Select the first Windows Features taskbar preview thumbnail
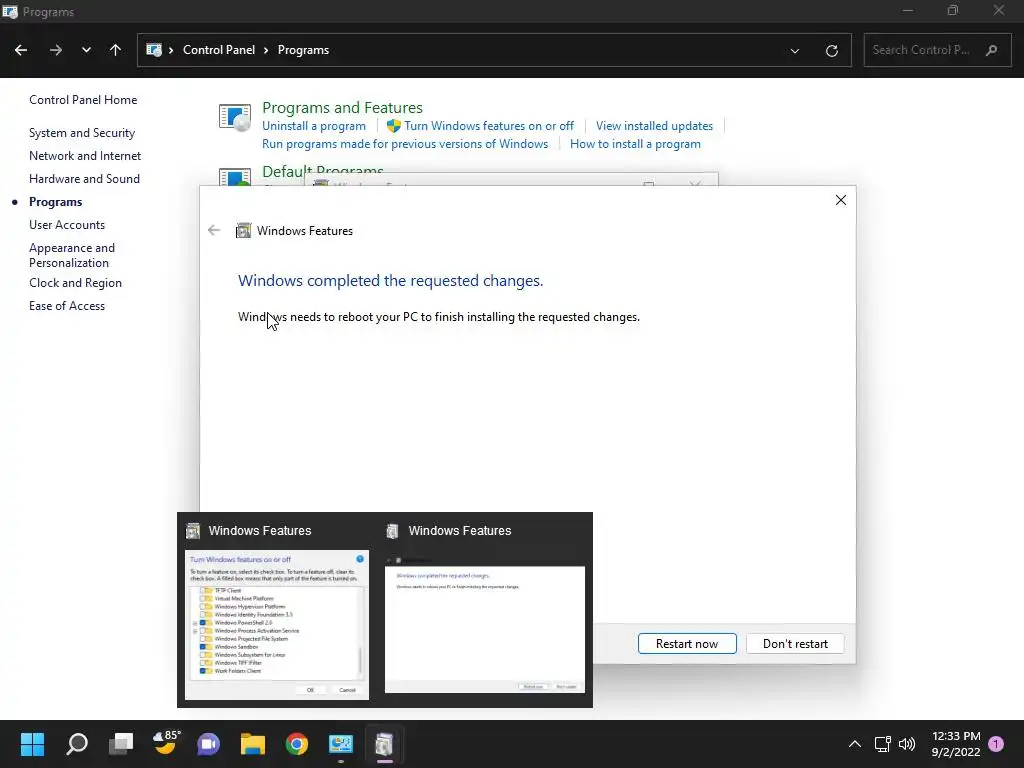The image size is (1024, 768). pyautogui.click(x=277, y=625)
